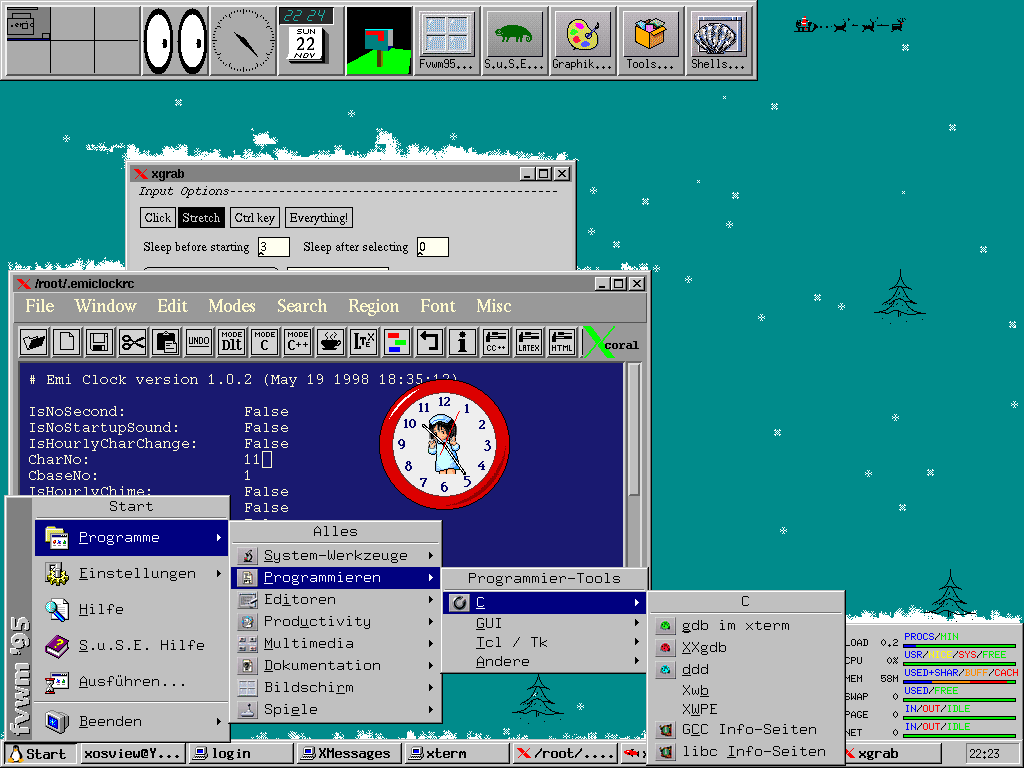The image size is (1024, 768).
Task: Click the info 'i' toolbar icon
Action: click(462, 342)
